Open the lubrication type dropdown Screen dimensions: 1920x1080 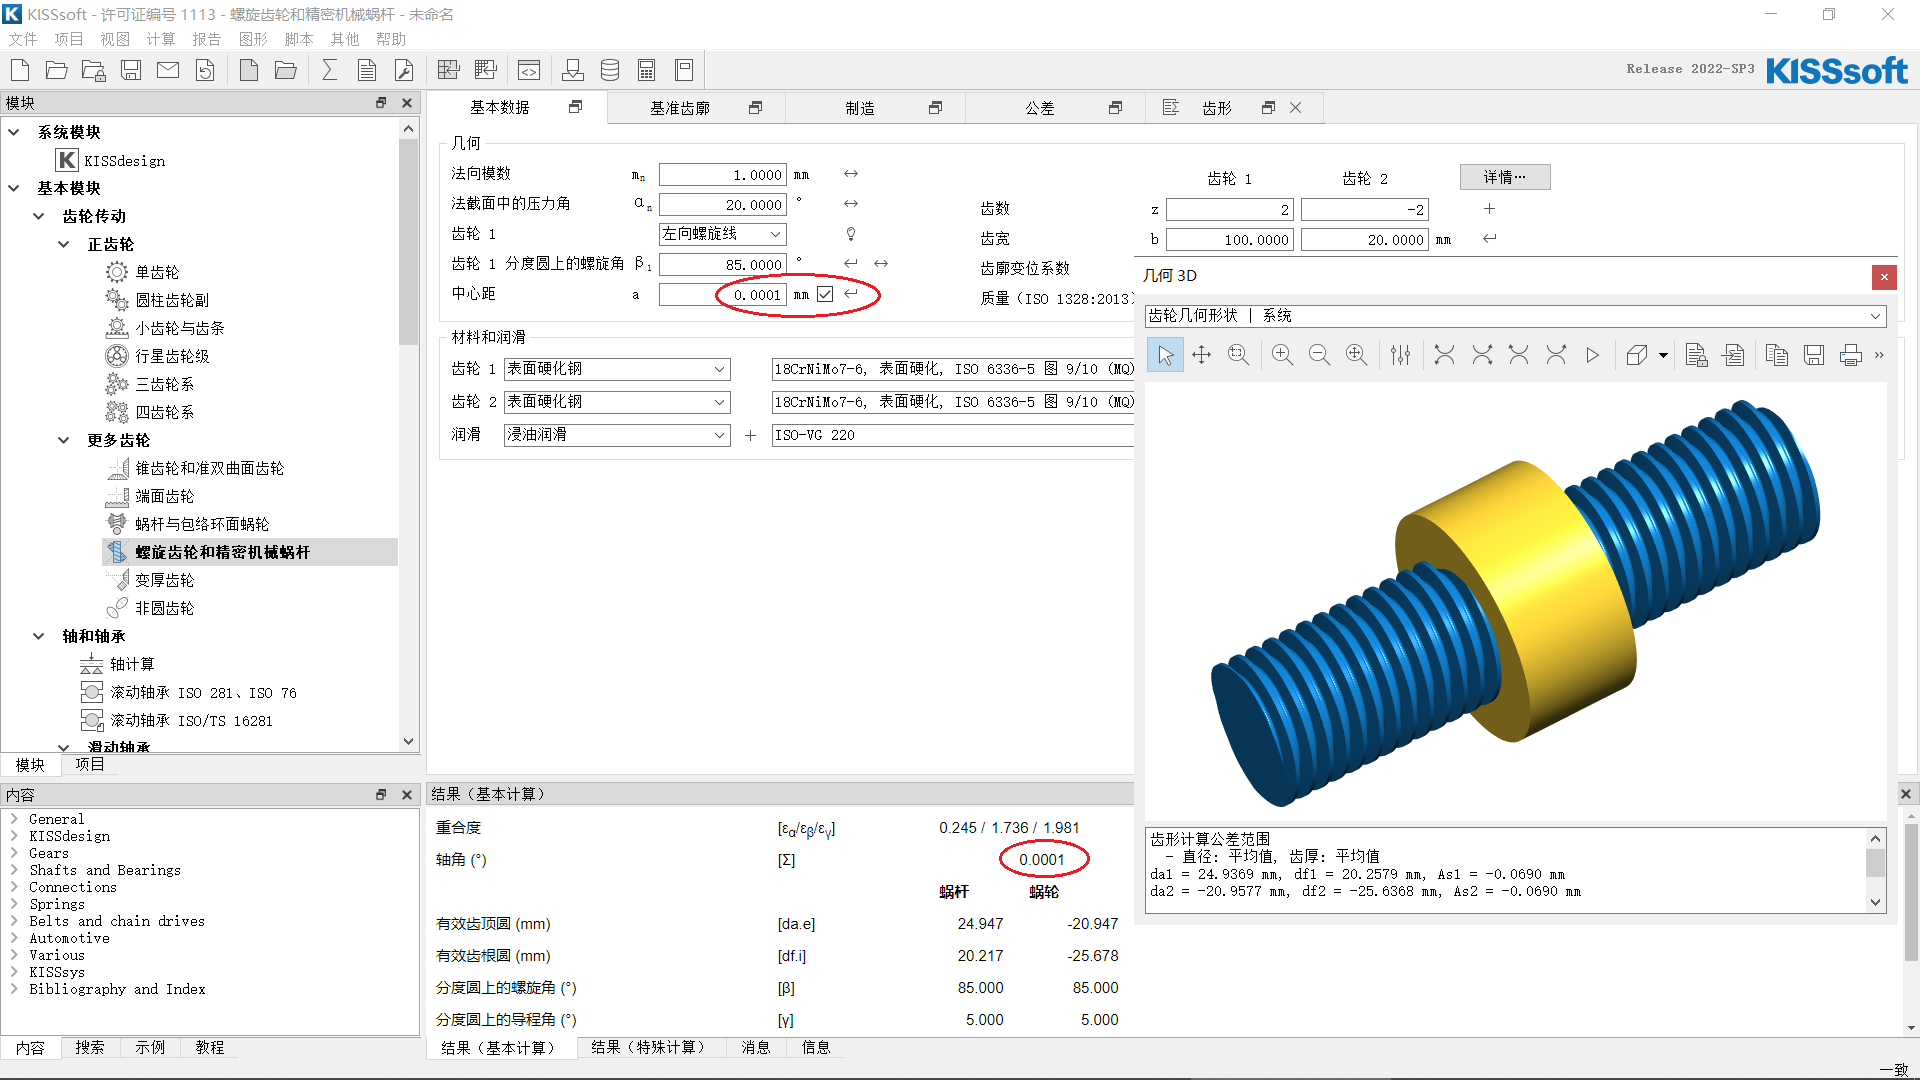click(x=617, y=435)
